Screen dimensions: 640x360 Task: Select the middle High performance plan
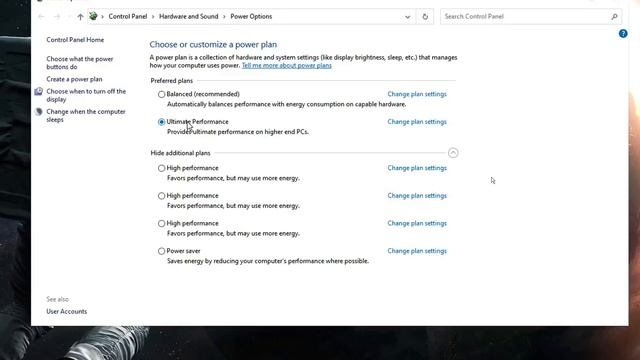tap(162, 196)
